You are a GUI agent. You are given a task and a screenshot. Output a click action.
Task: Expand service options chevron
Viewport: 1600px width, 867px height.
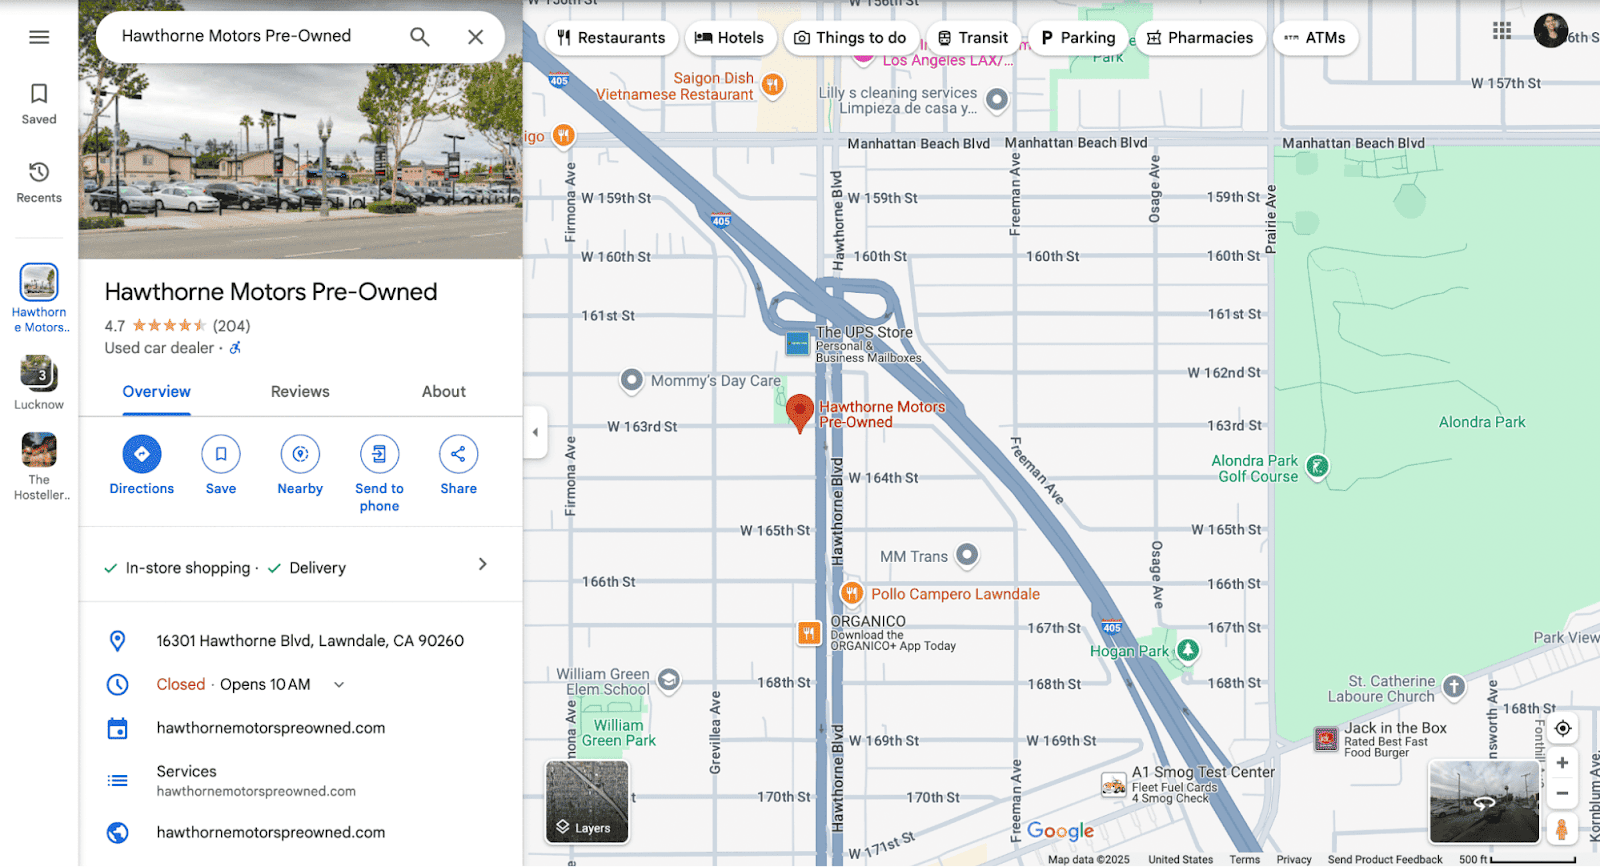483,565
